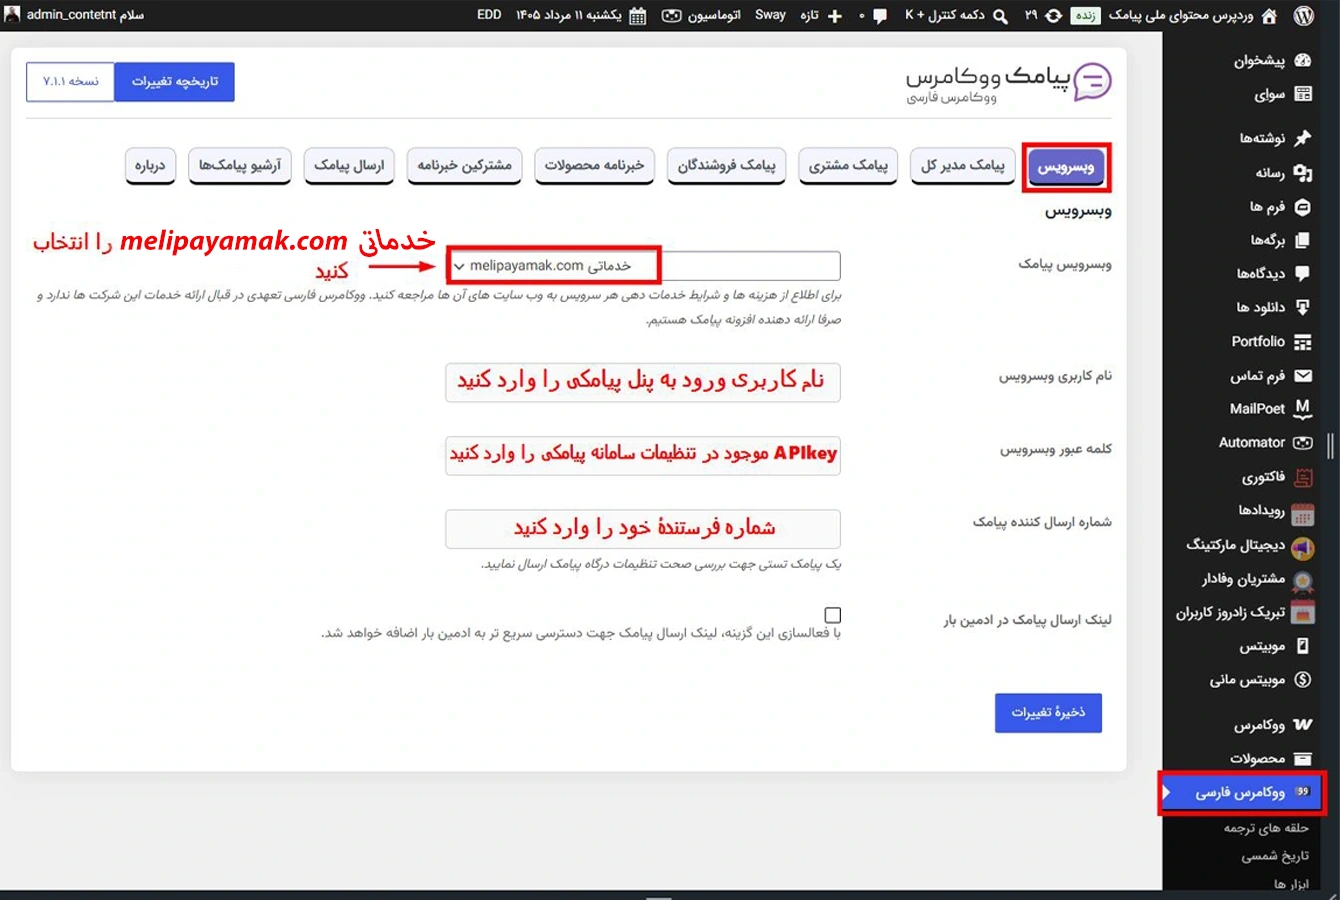Click the ووکامرس Woo icon in sidebar
This screenshot has width=1340, height=900.
(1302, 725)
